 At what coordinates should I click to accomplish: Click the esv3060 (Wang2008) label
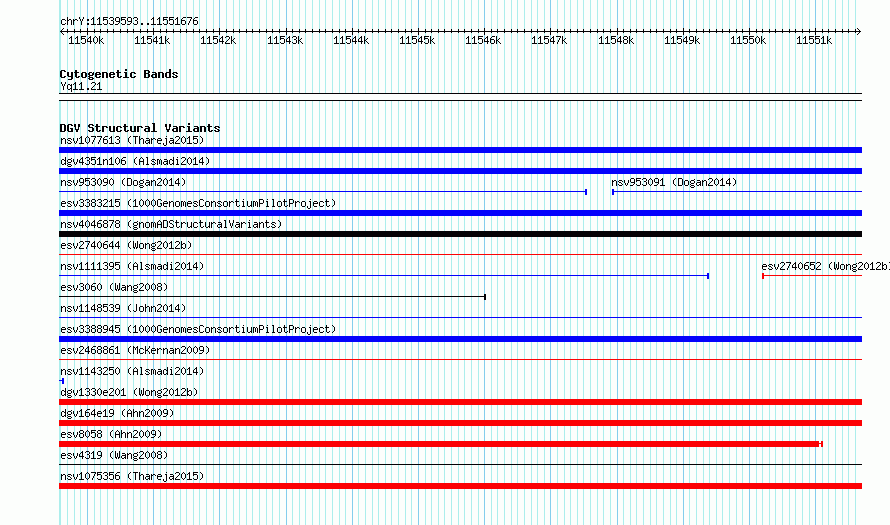(x=114, y=287)
